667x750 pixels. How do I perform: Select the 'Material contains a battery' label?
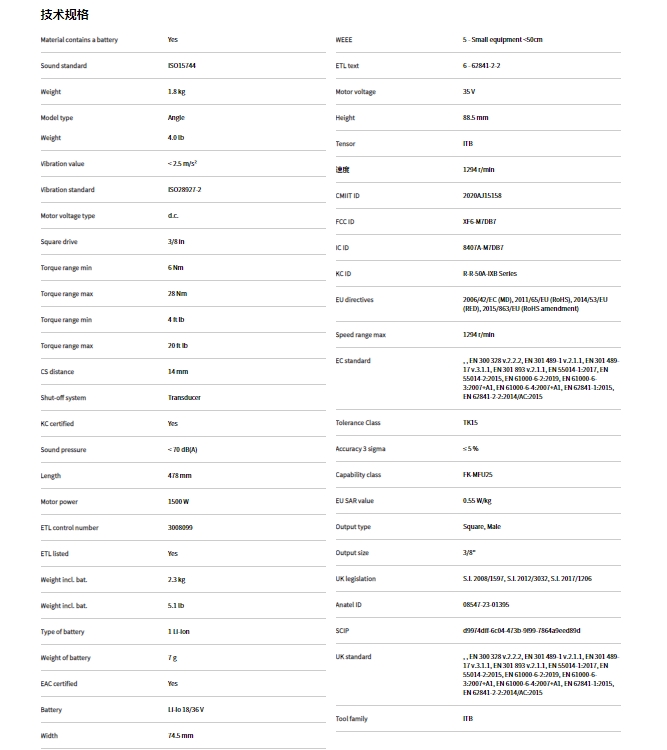point(79,40)
